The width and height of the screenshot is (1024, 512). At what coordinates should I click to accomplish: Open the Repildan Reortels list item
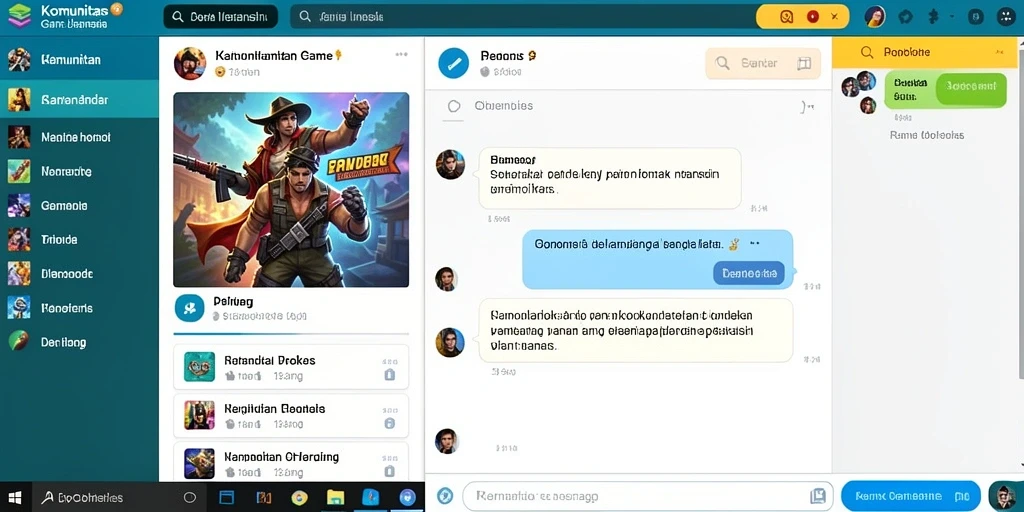(291, 416)
